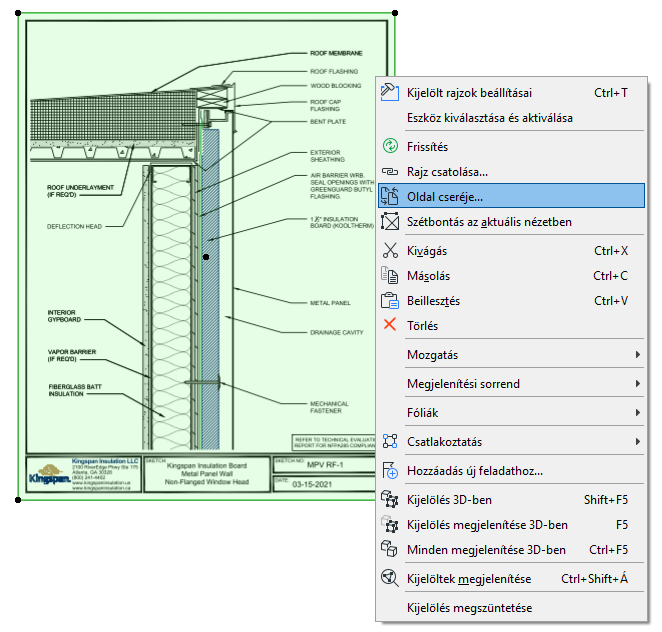The width and height of the screenshot is (662, 632).
Task: Expand the Megjelenítési sorrend submenu
Action: 637,384
